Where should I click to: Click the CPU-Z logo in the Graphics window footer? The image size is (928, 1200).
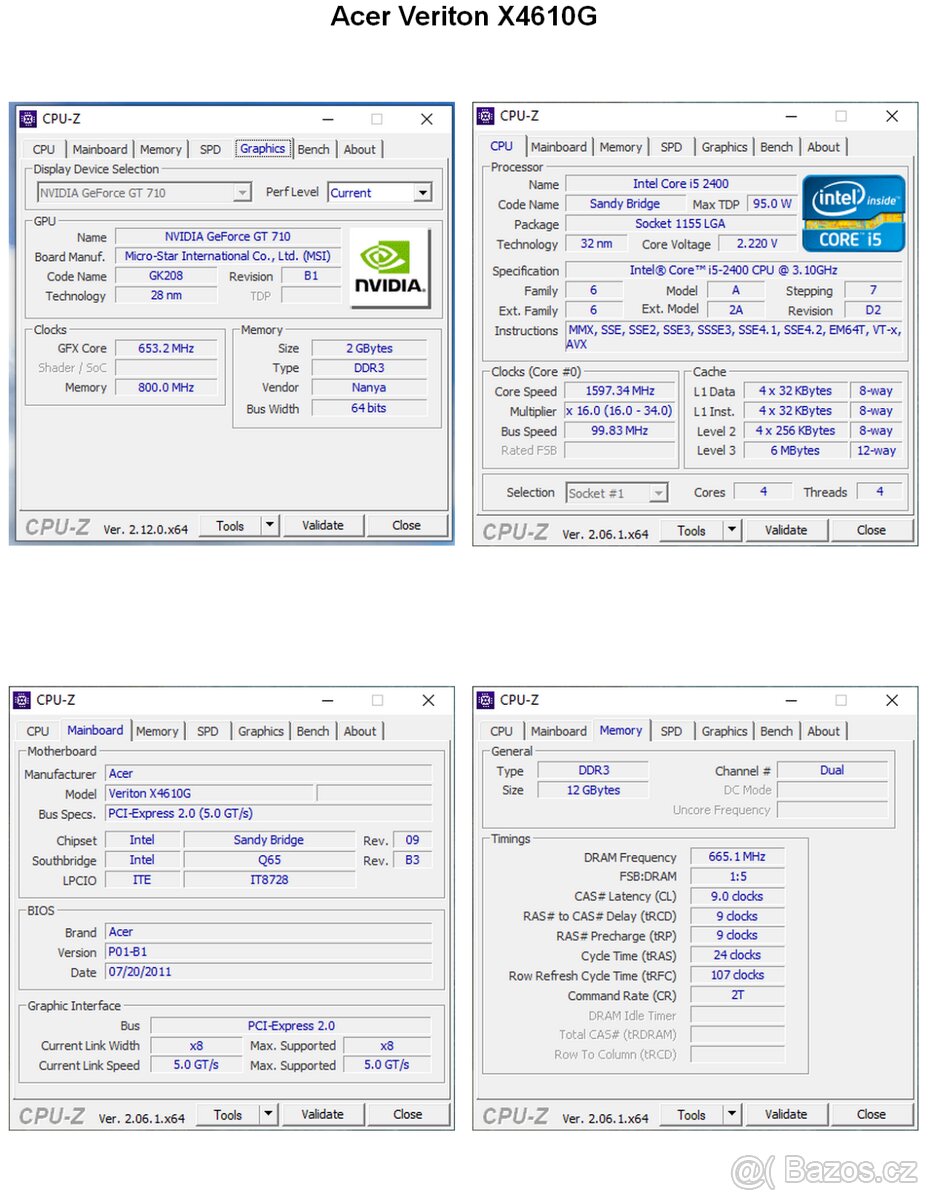(56, 526)
